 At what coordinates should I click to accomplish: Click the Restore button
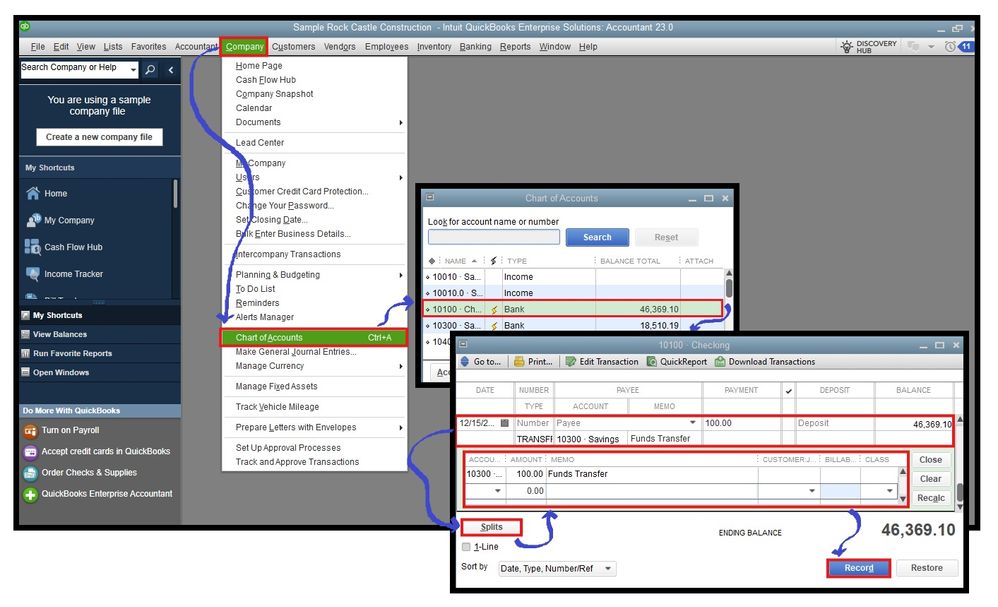coord(926,568)
